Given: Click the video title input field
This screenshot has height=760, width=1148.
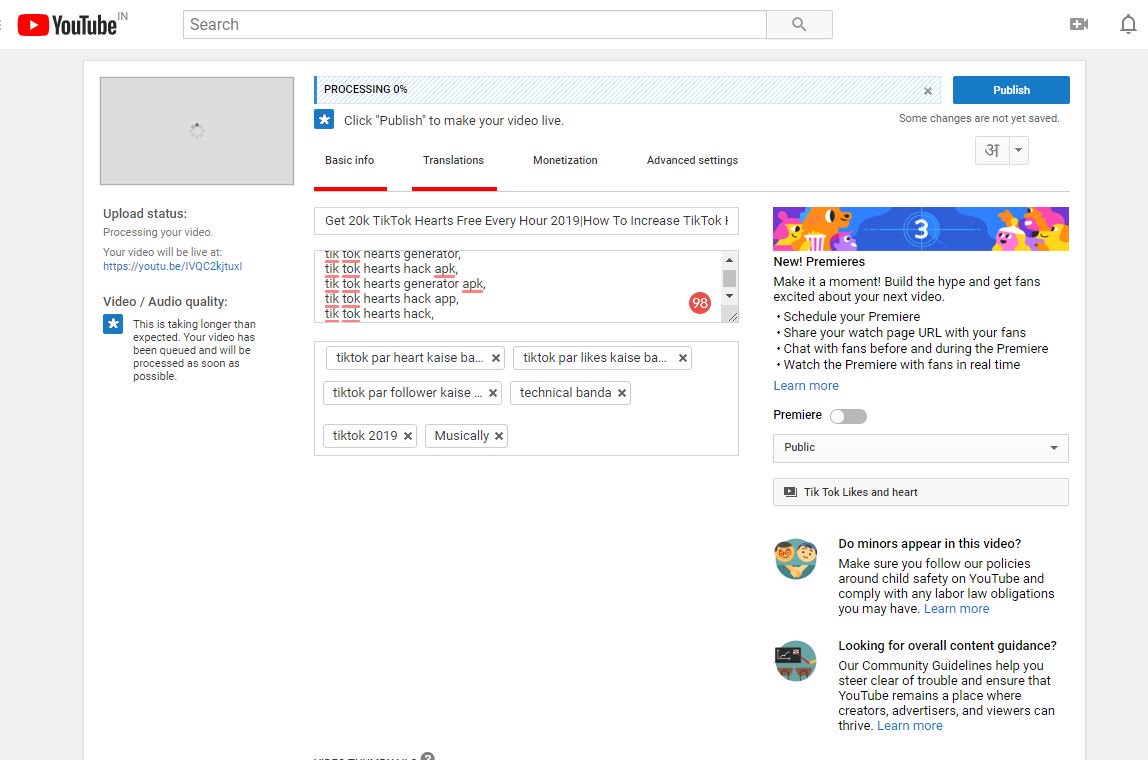Looking at the screenshot, I should coord(526,221).
